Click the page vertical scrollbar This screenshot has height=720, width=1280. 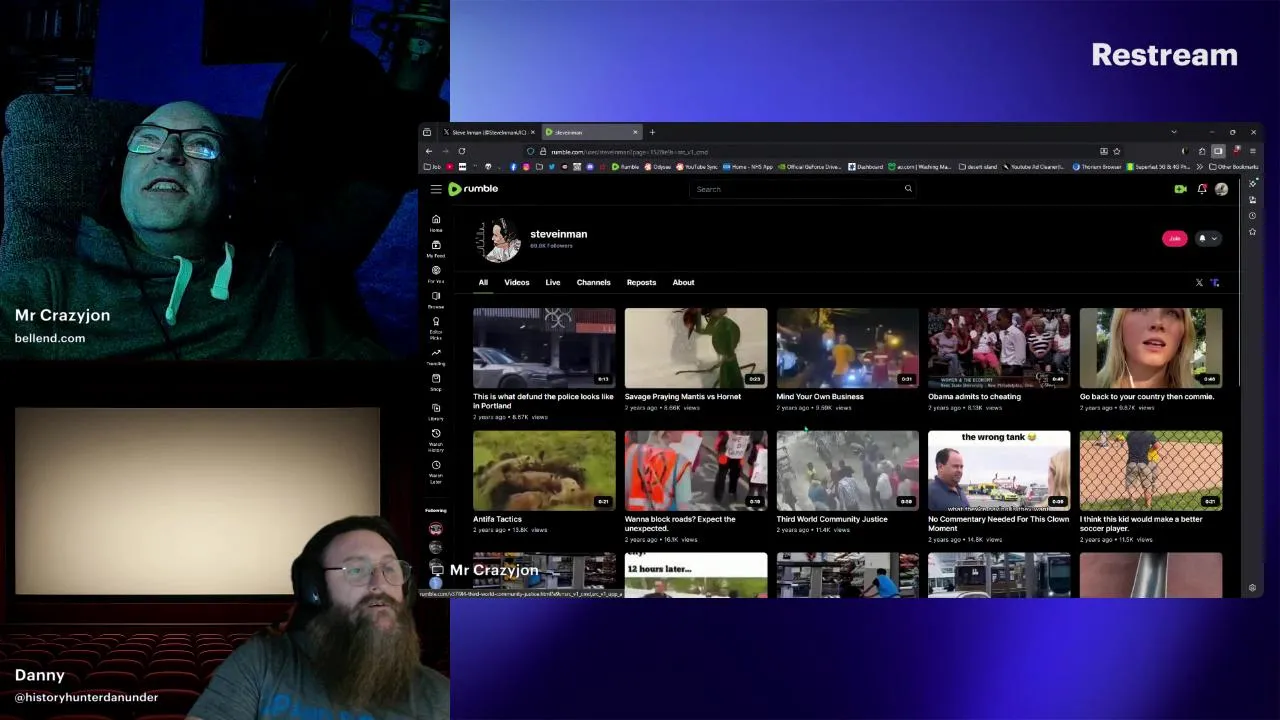(1241, 285)
